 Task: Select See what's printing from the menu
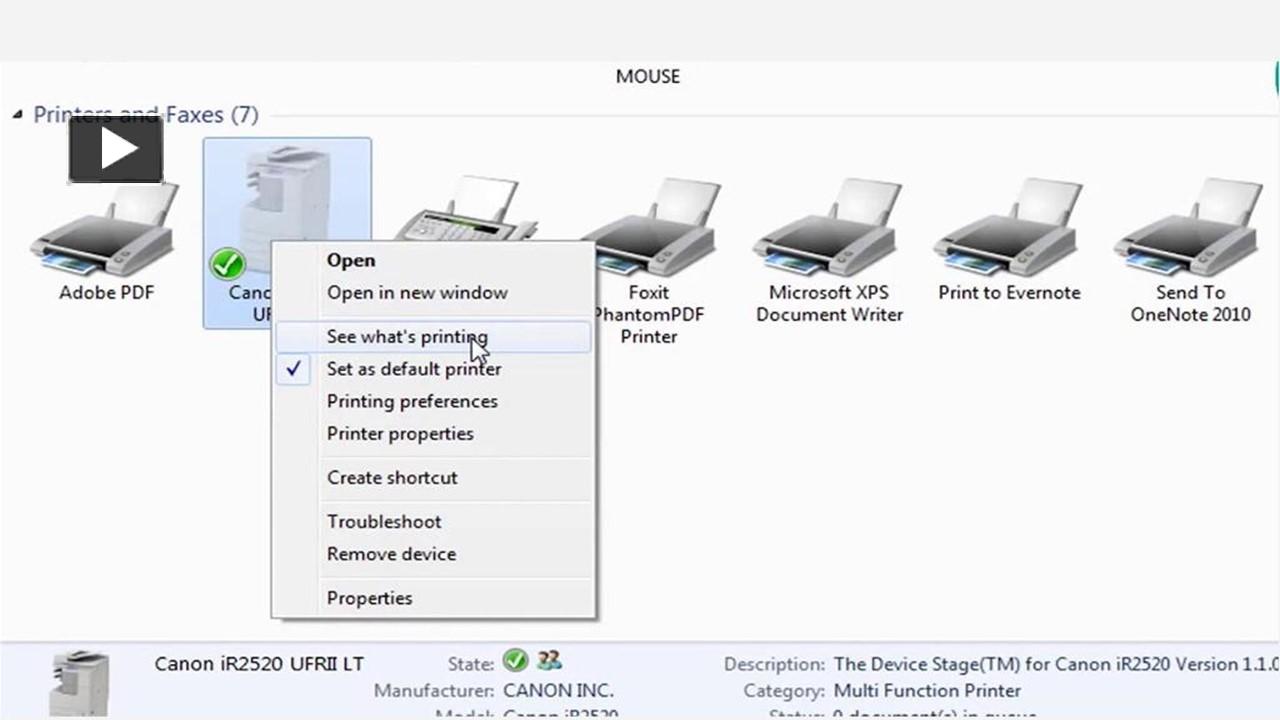[x=407, y=337]
